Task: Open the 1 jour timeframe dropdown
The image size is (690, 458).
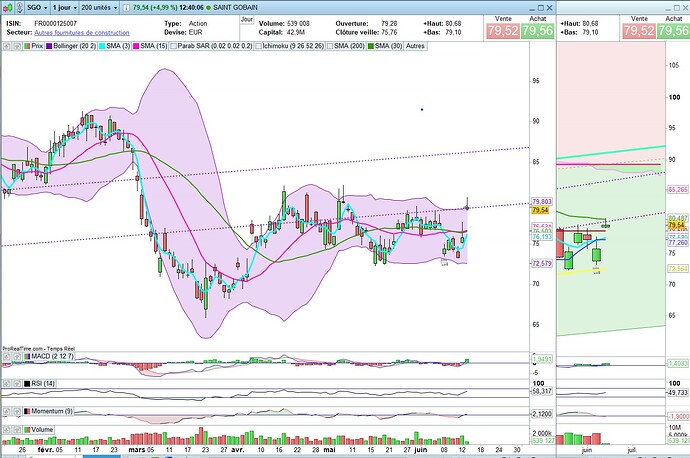Action: tap(64, 7)
